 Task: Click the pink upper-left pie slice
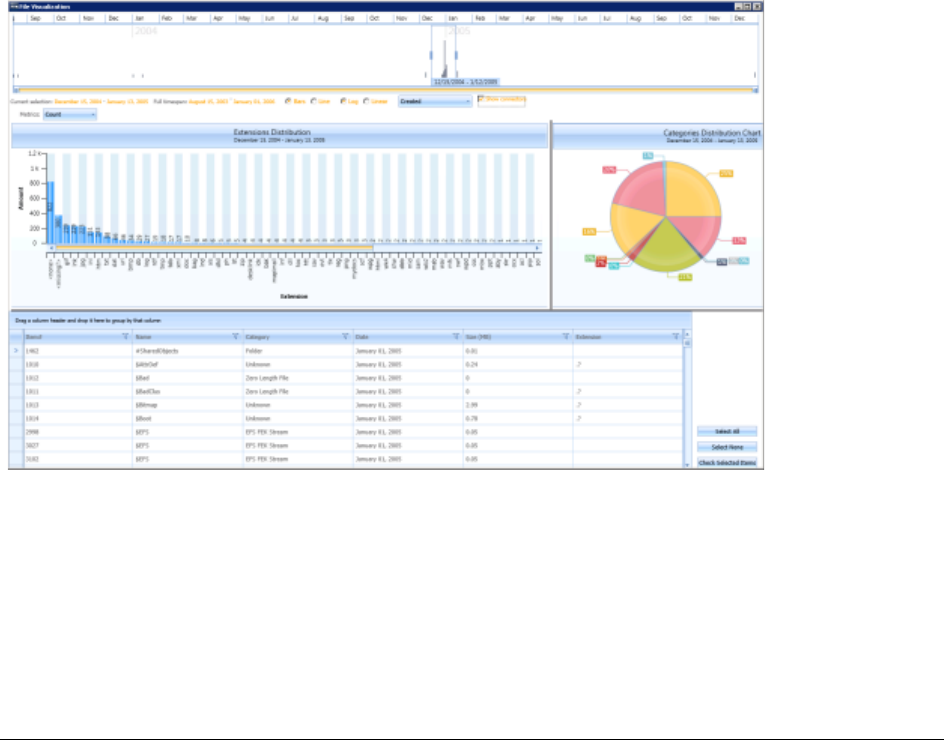click(641, 188)
